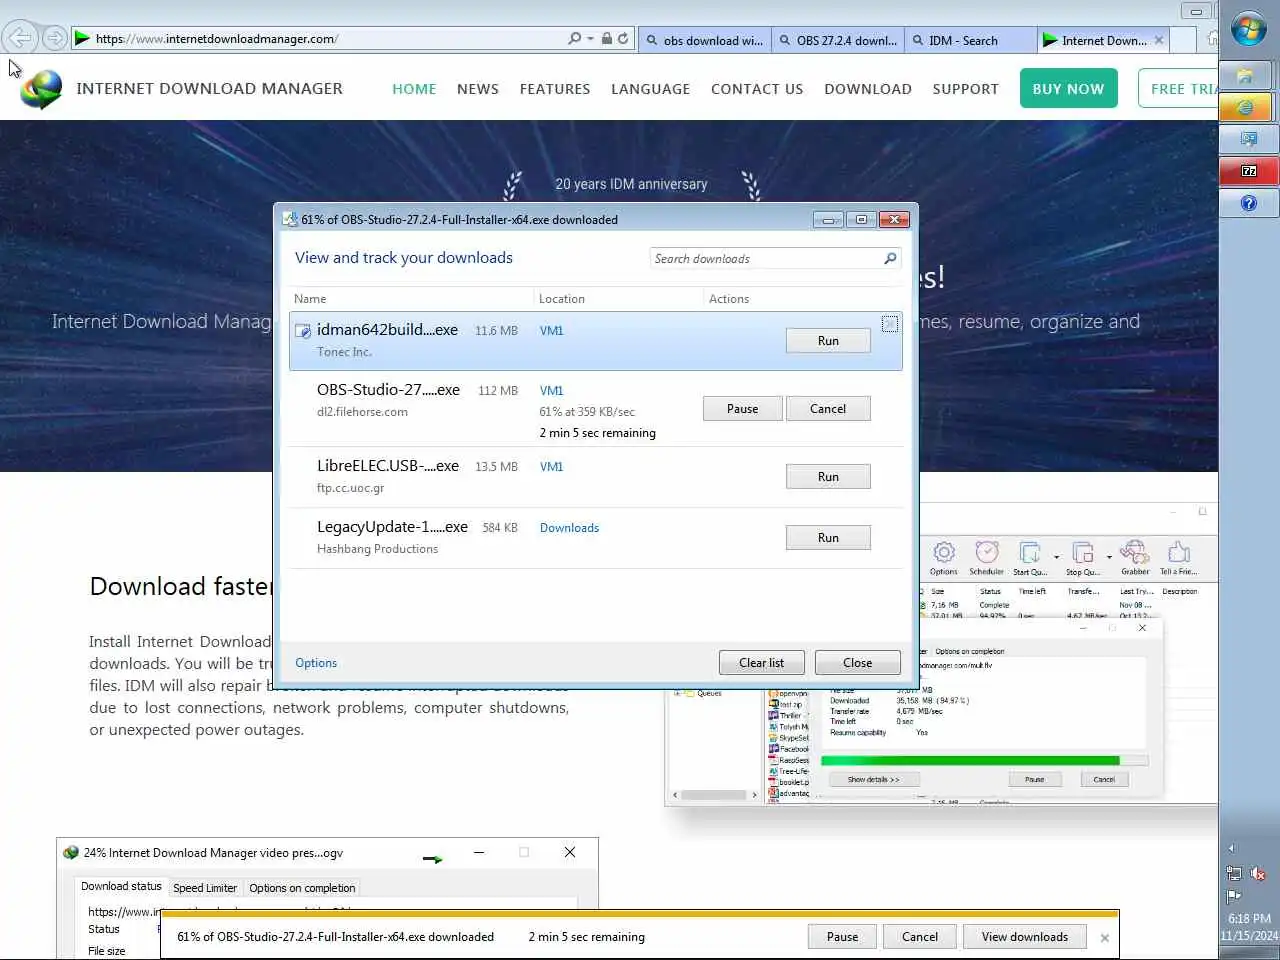Pause the OBS-Studio download in list
This screenshot has height=960, width=1280.
[742, 409]
